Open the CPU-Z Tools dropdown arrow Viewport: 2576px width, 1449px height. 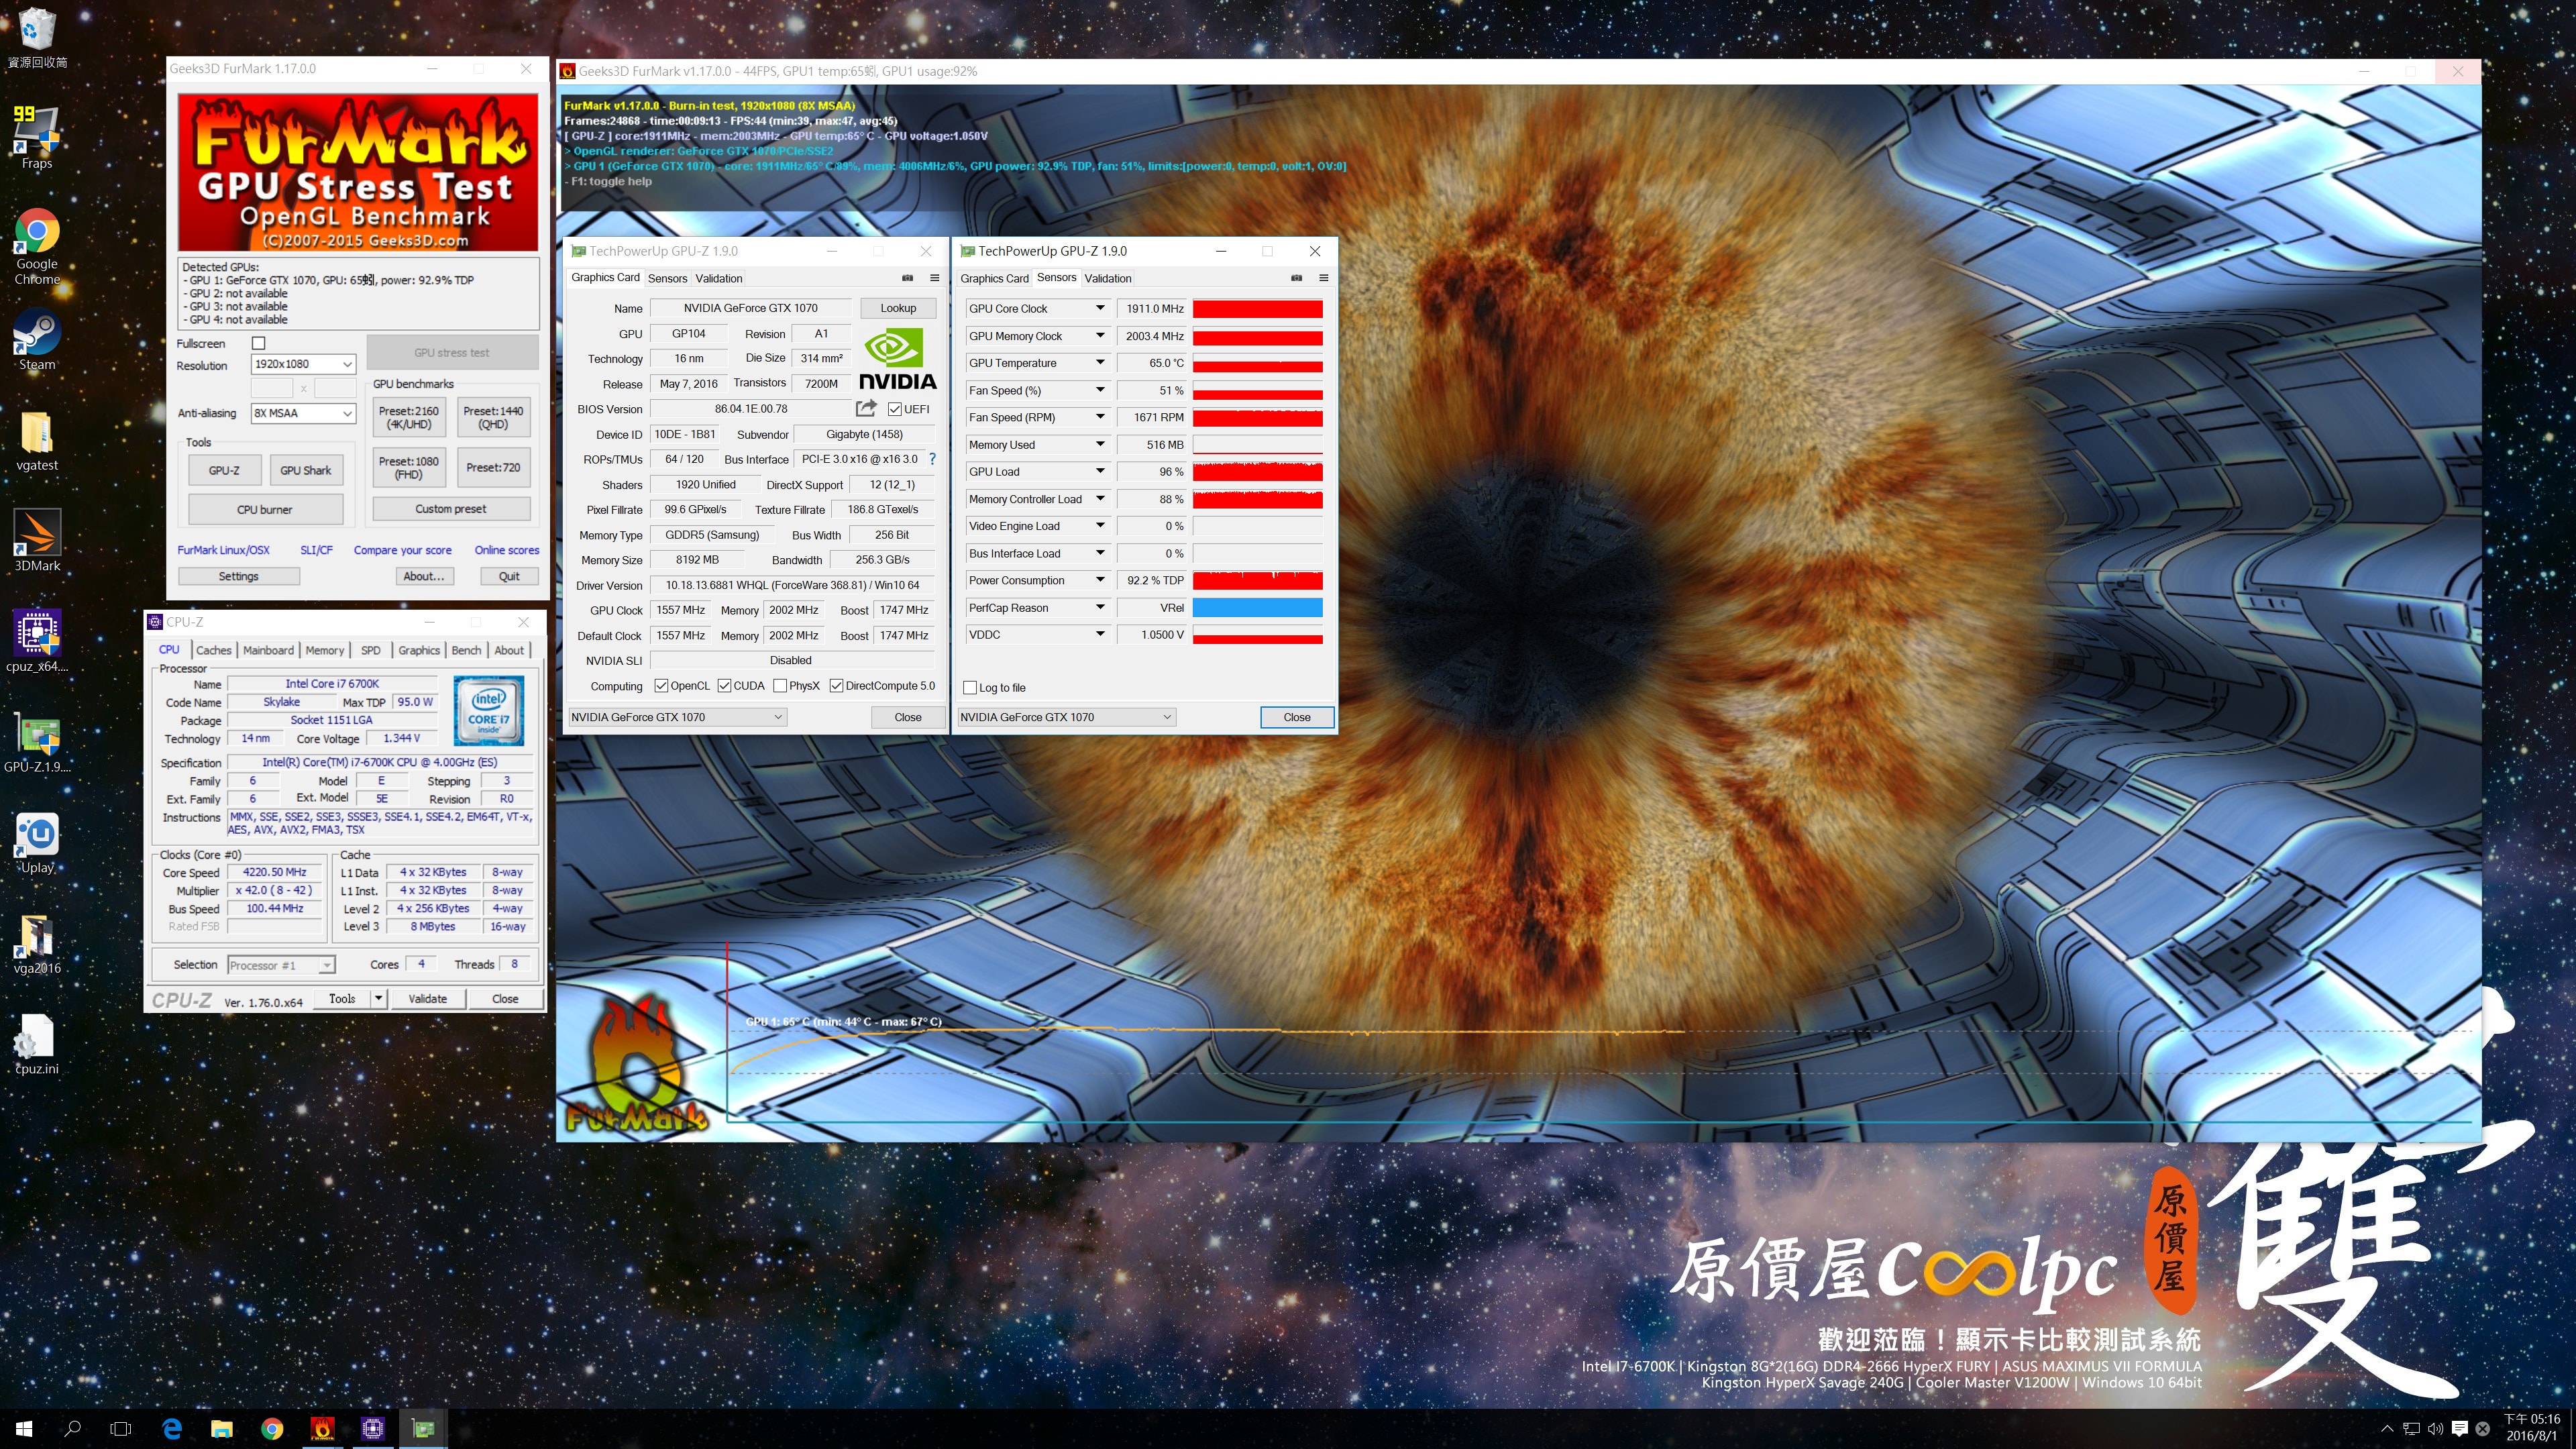378,998
